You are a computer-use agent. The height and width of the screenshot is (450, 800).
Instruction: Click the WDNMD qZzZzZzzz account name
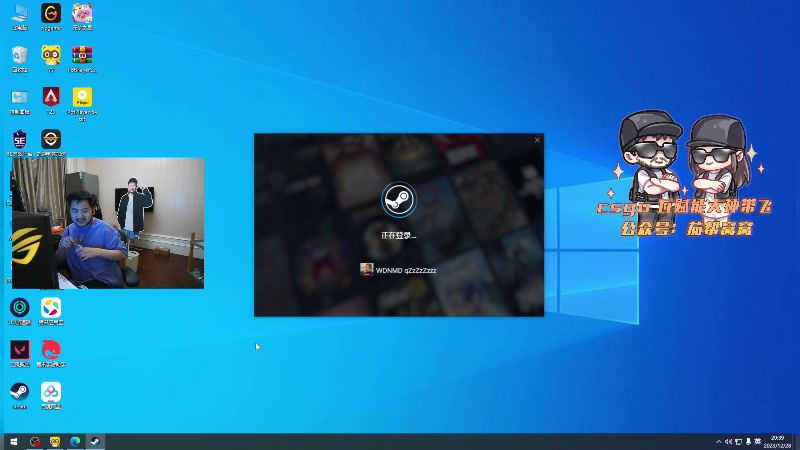406,270
